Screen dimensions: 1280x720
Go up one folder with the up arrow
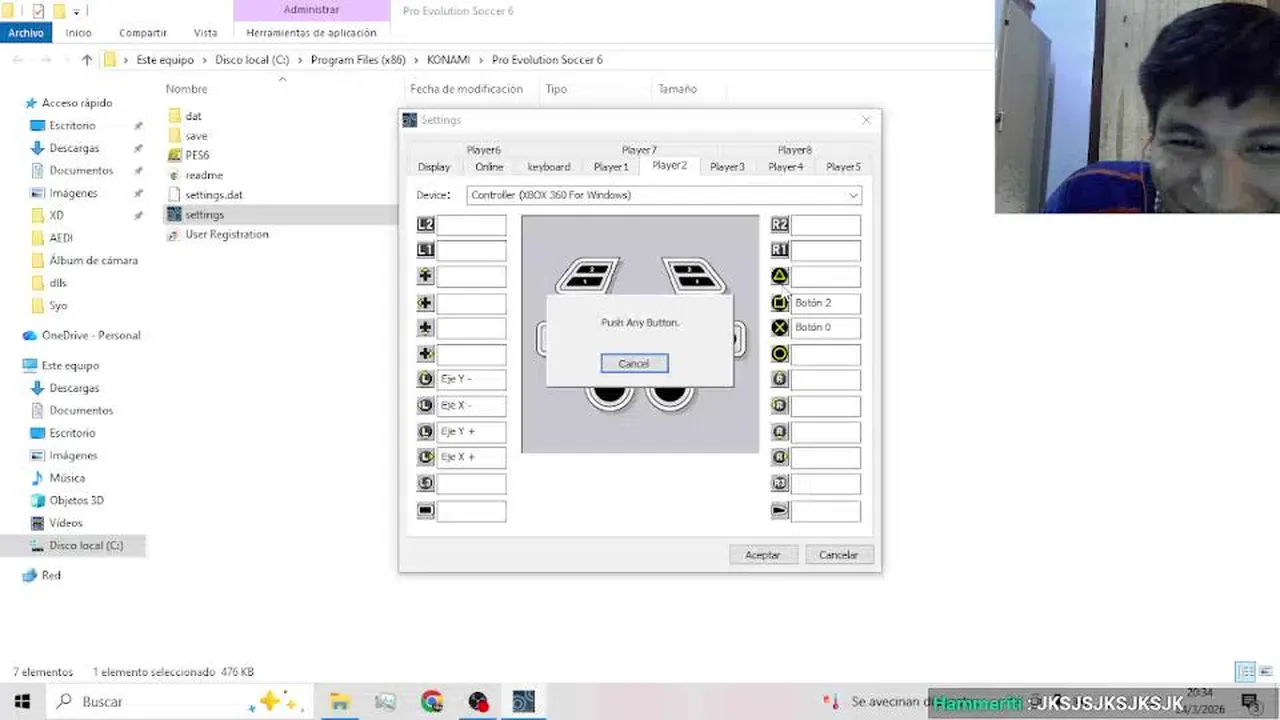point(87,60)
